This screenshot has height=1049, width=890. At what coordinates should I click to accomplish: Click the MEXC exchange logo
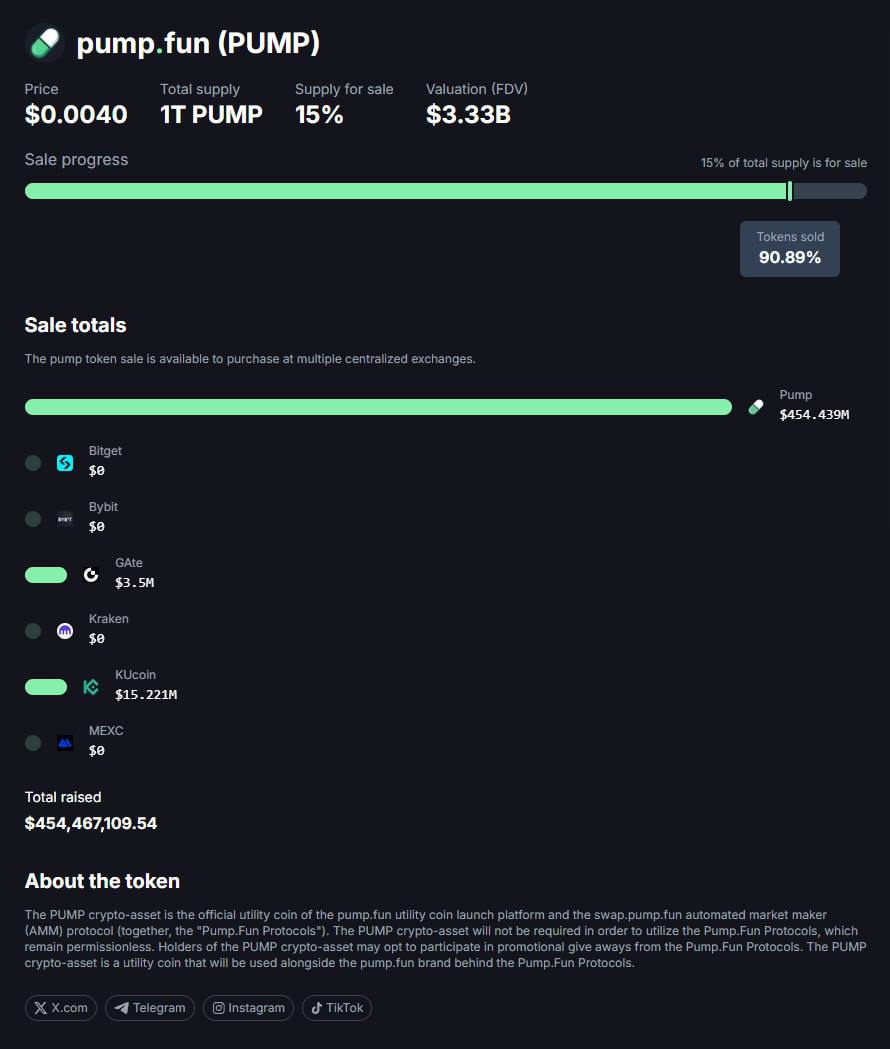tap(65, 743)
